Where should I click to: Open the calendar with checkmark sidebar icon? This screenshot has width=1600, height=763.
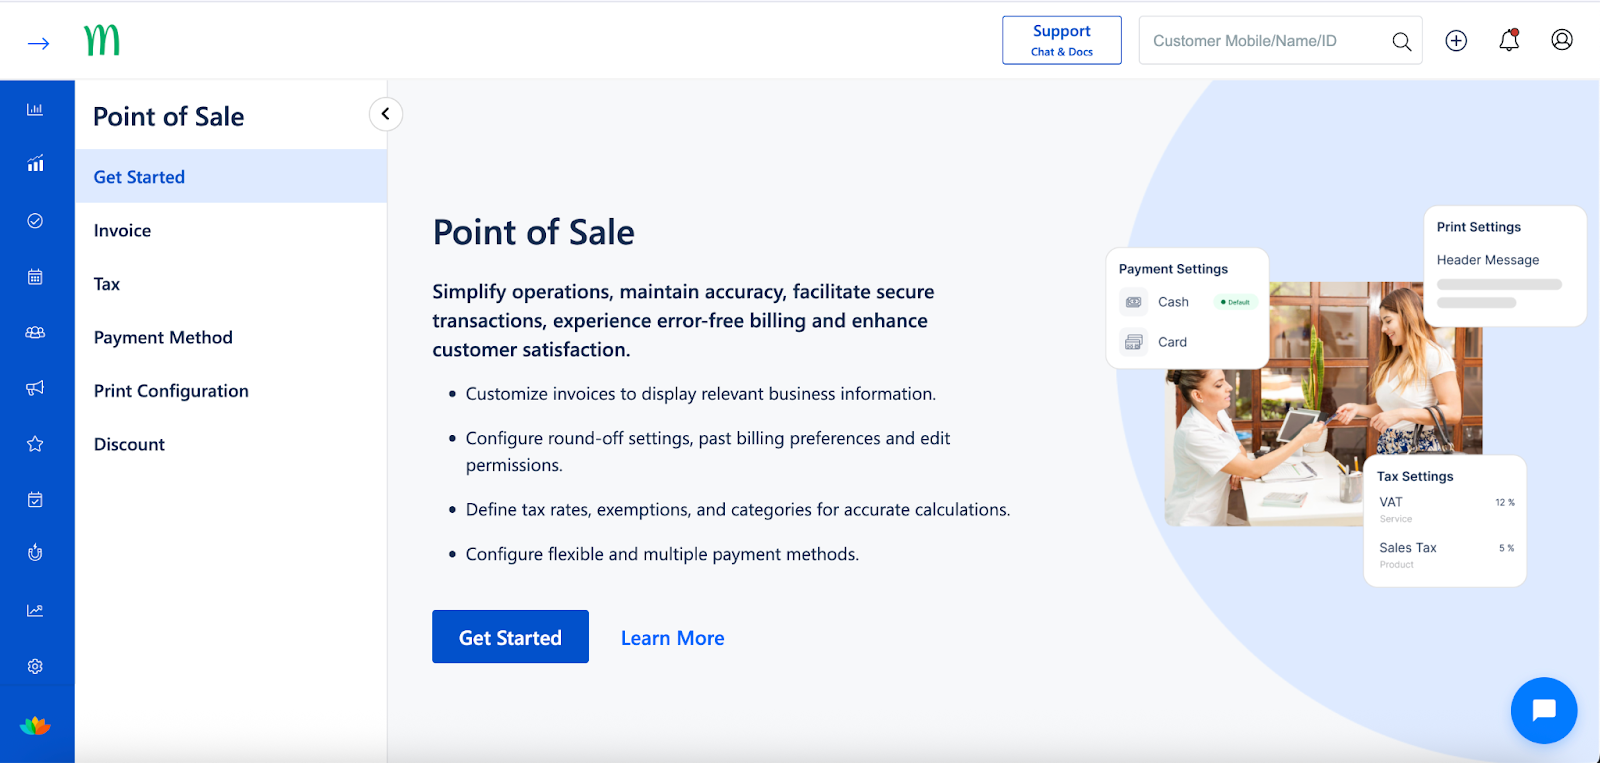tap(35, 499)
